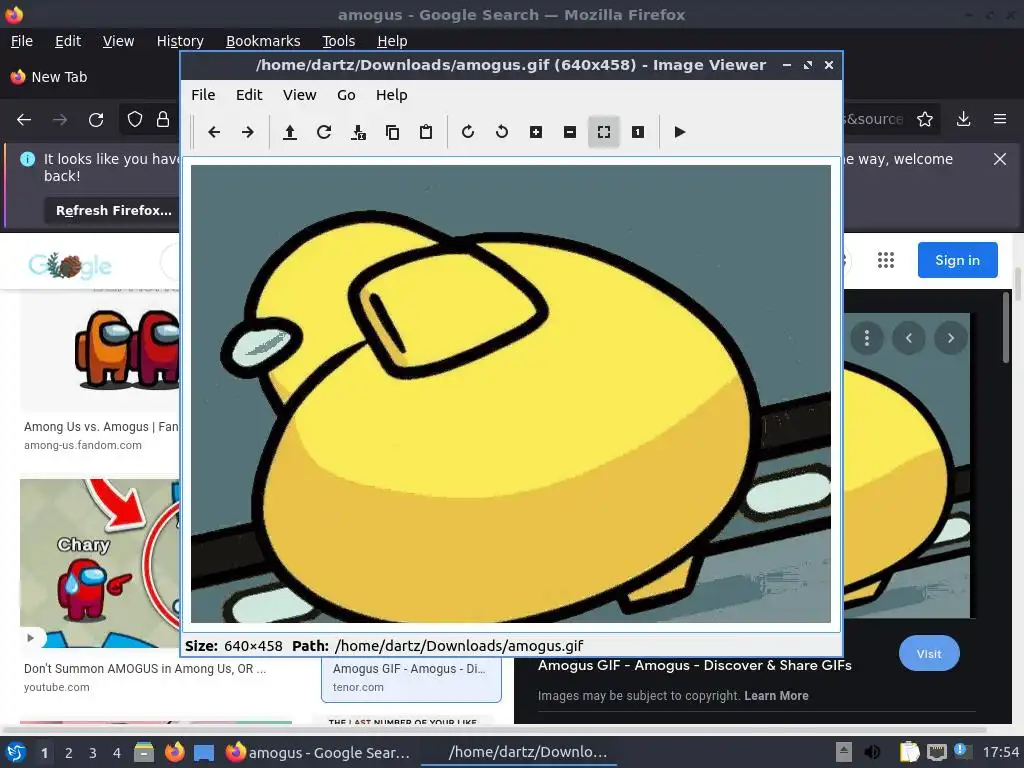1024x768 pixels.
Task: Copy the image using the copy icon
Action: coord(392,133)
